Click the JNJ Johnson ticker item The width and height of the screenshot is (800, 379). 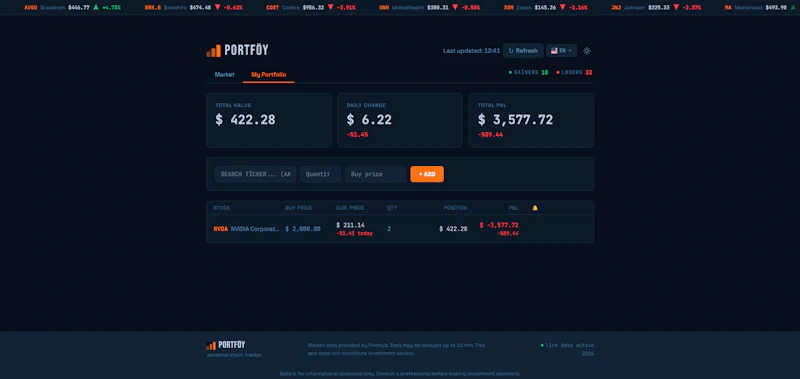click(656, 8)
